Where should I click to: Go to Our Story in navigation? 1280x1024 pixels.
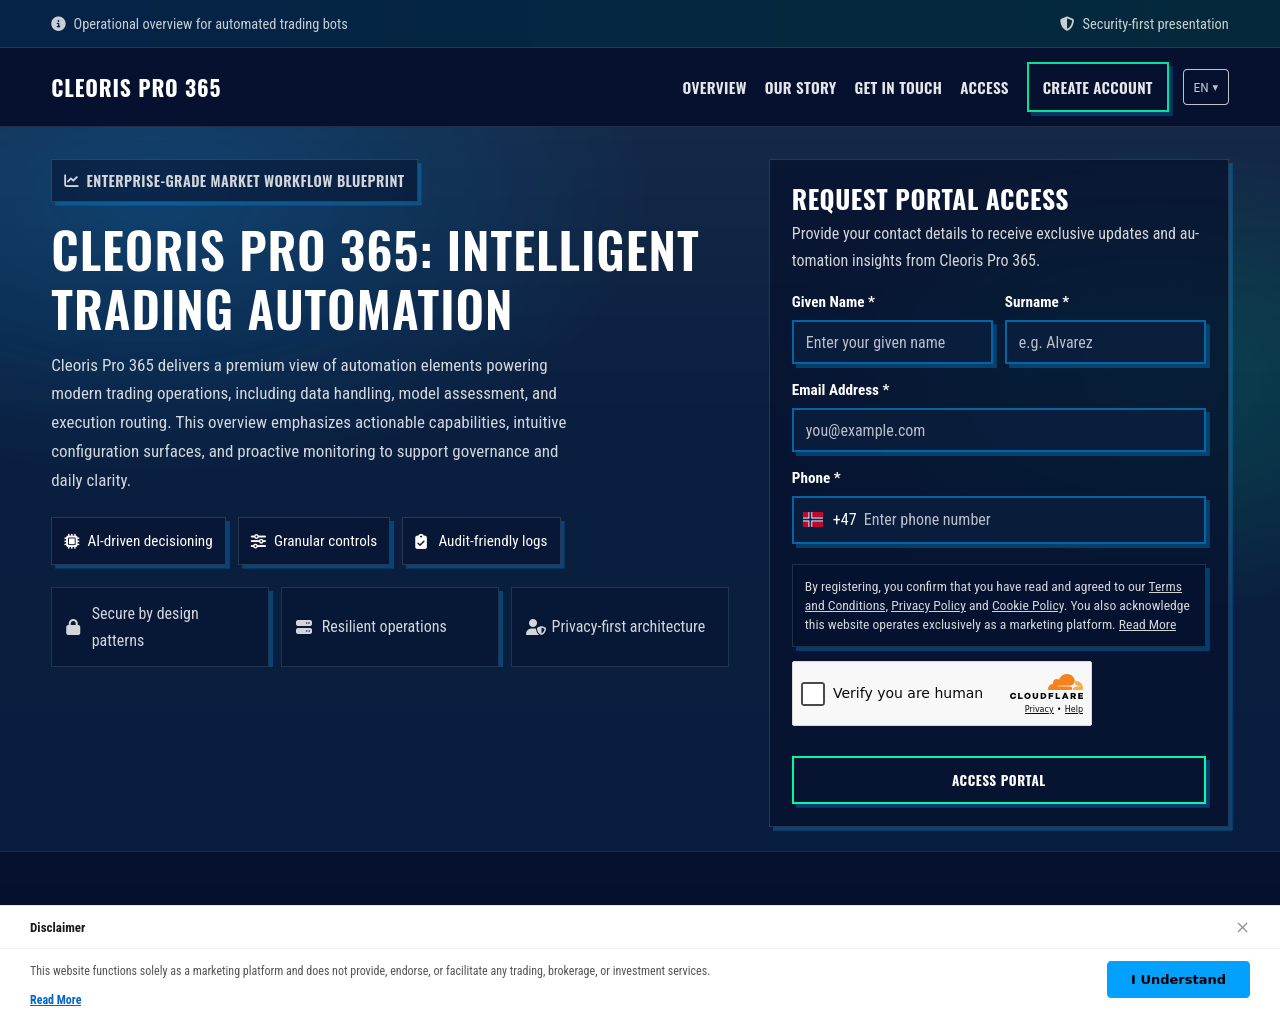click(800, 88)
